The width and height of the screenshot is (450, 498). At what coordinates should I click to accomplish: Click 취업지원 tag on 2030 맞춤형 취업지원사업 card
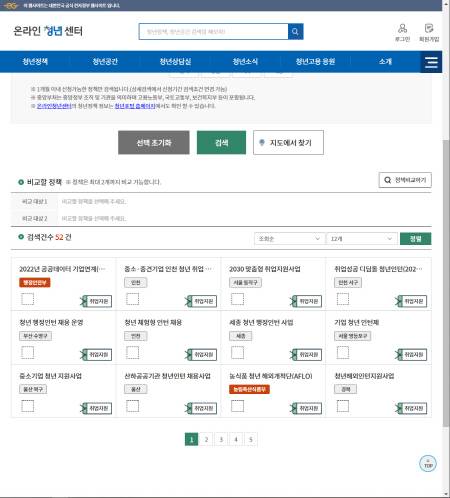pyautogui.click(x=306, y=301)
